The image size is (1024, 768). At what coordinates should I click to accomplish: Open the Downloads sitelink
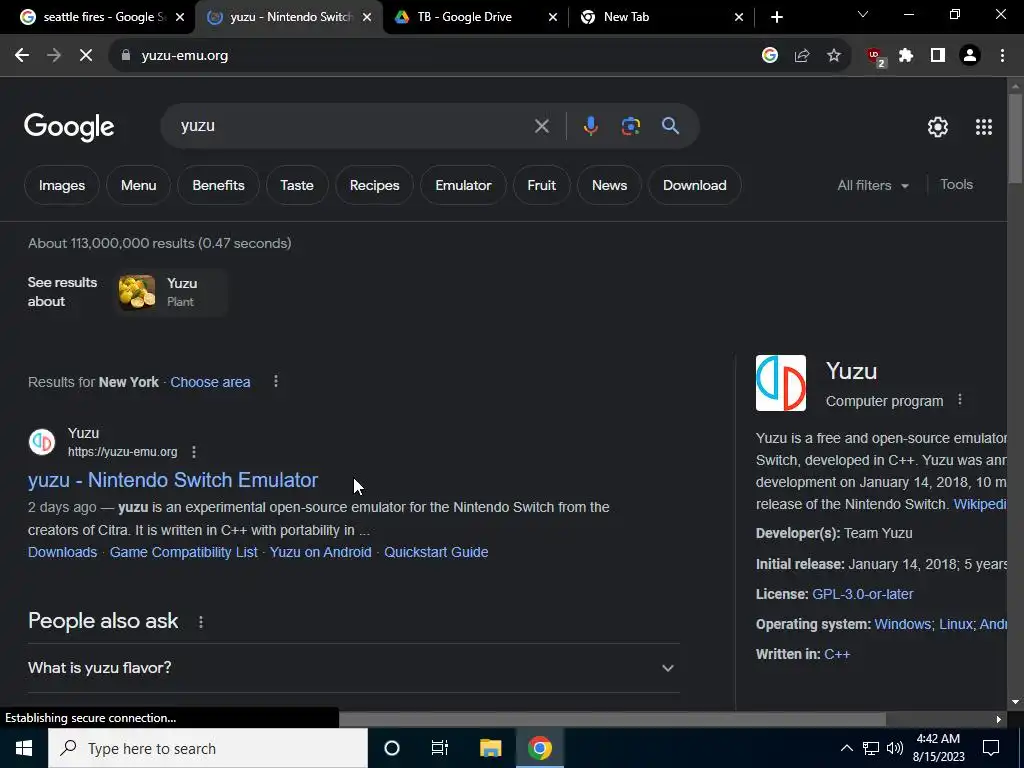click(63, 552)
